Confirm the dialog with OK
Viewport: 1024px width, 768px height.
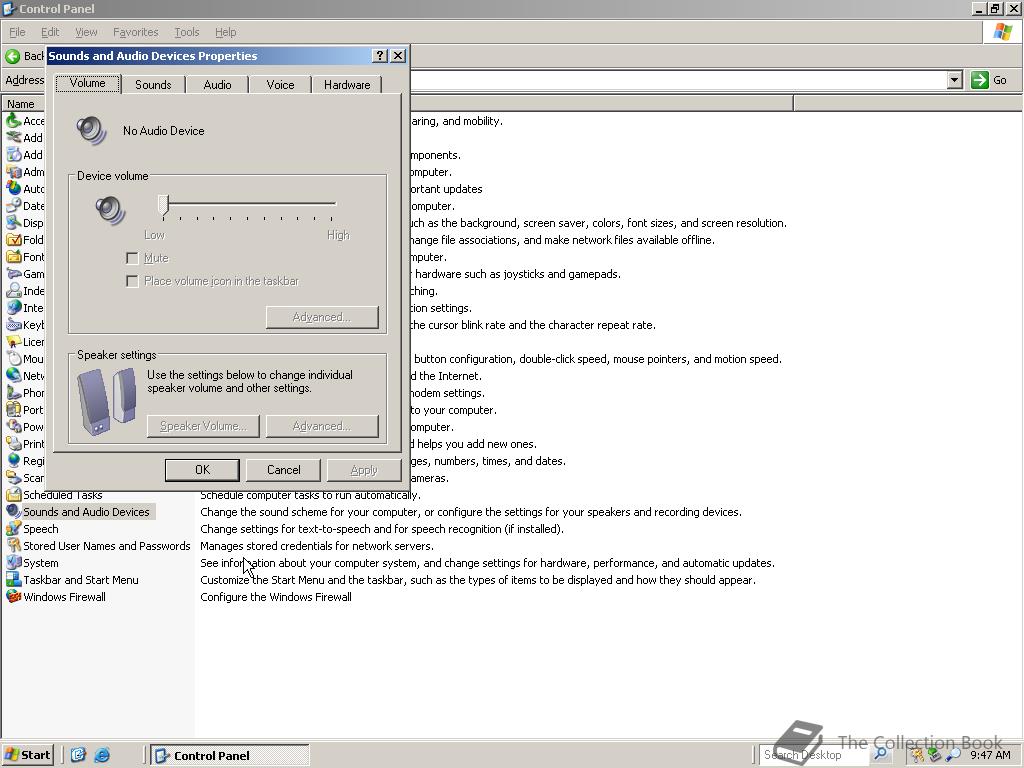click(202, 470)
